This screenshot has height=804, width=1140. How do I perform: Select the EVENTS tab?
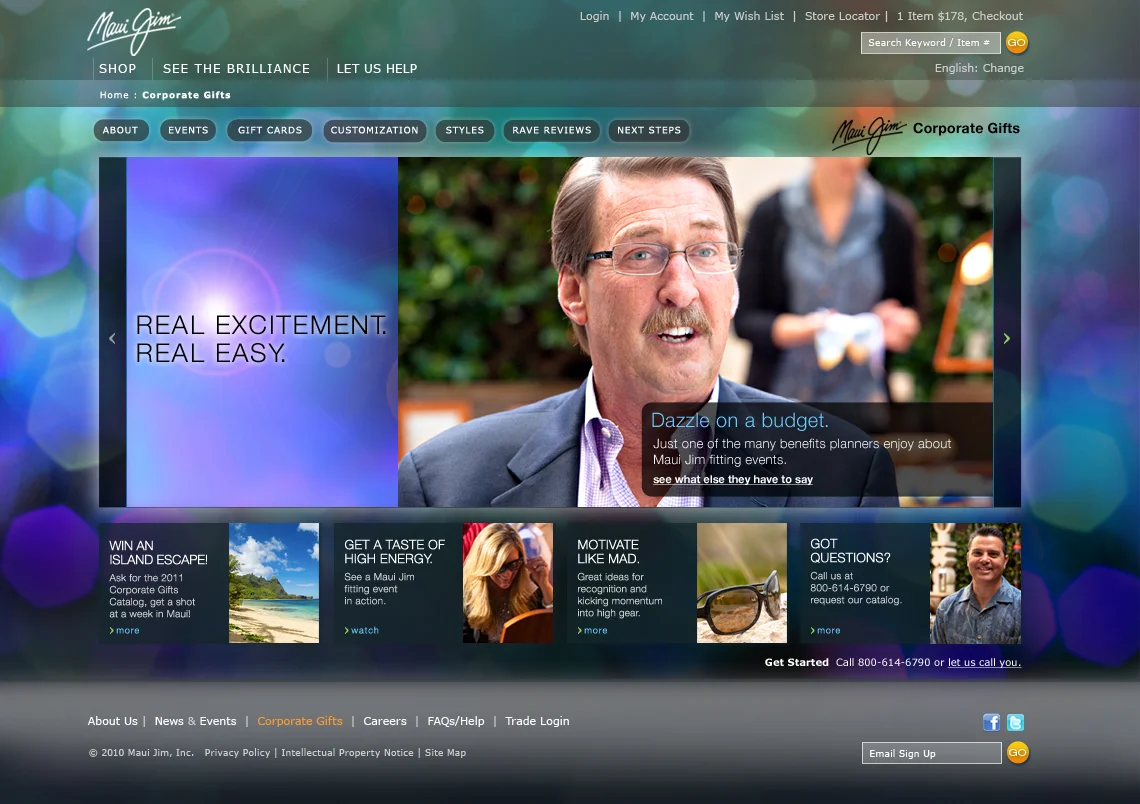click(188, 130)
